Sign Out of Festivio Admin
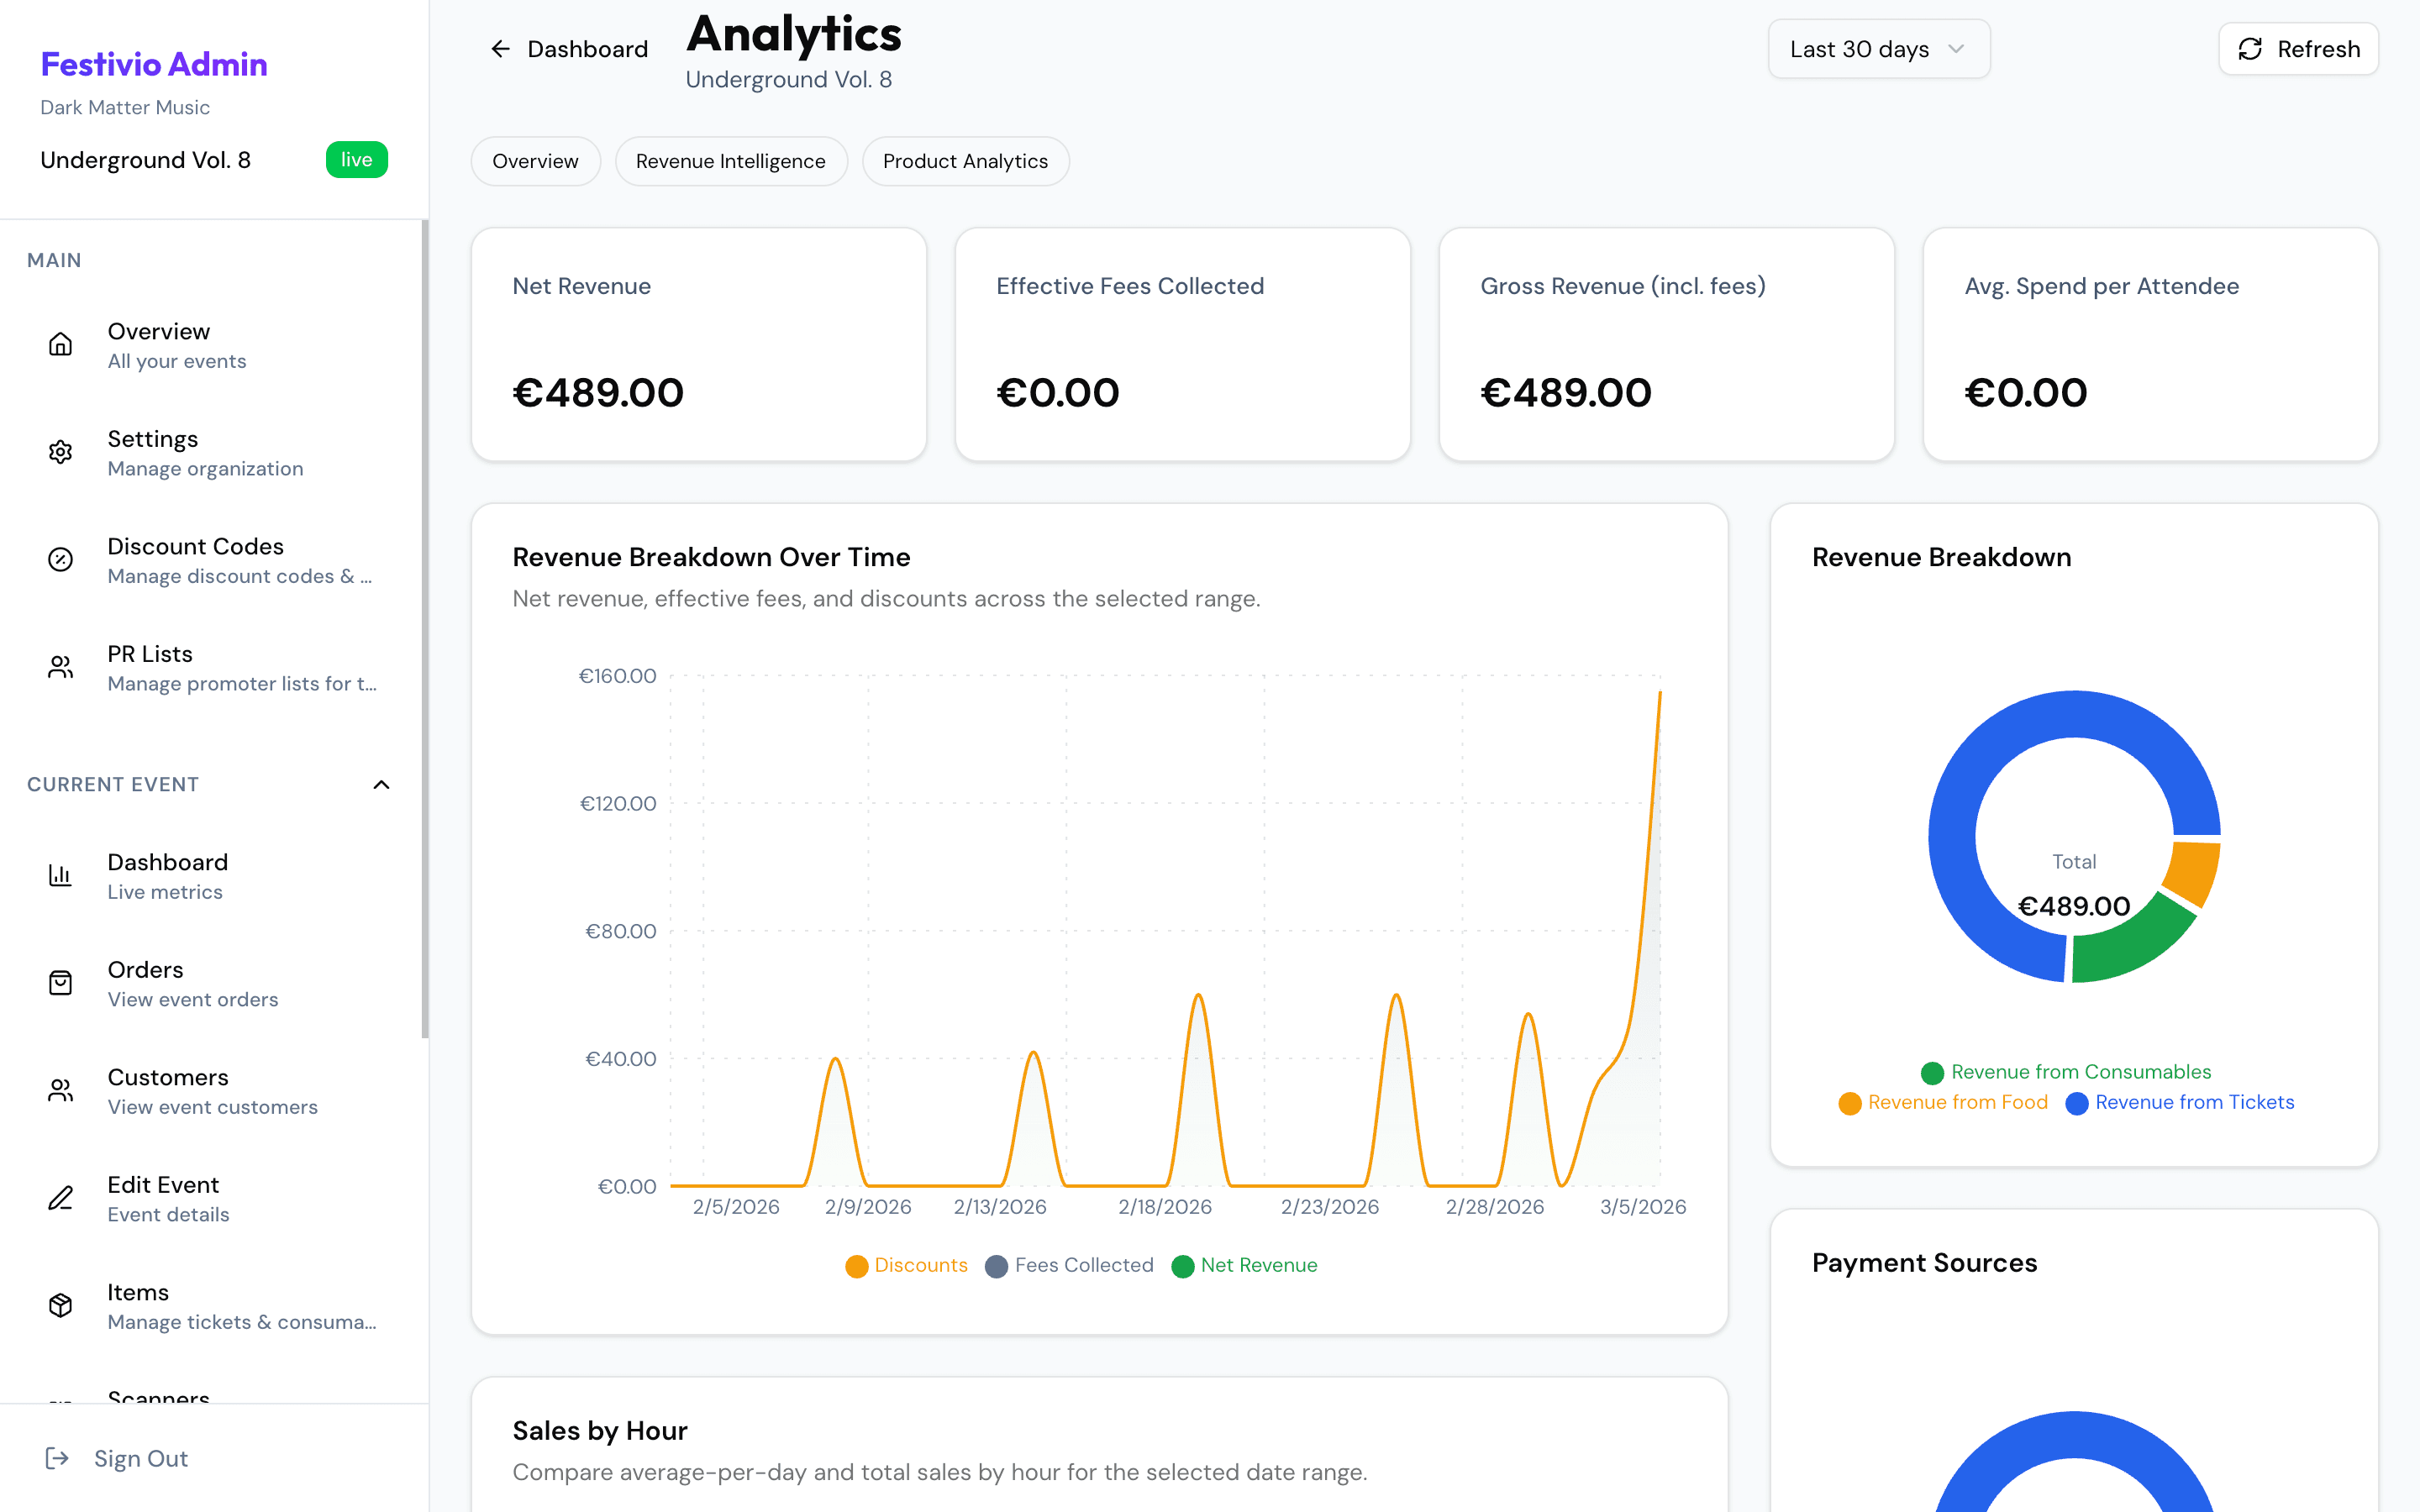The width and height of the screenshot is (2420, 1512). click(140, 1458)
